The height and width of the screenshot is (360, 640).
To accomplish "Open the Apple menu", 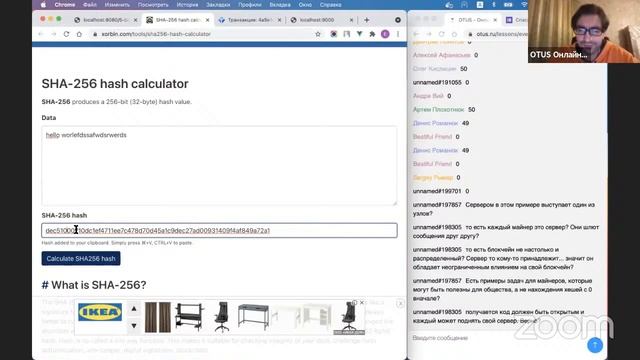I will 44,5.
